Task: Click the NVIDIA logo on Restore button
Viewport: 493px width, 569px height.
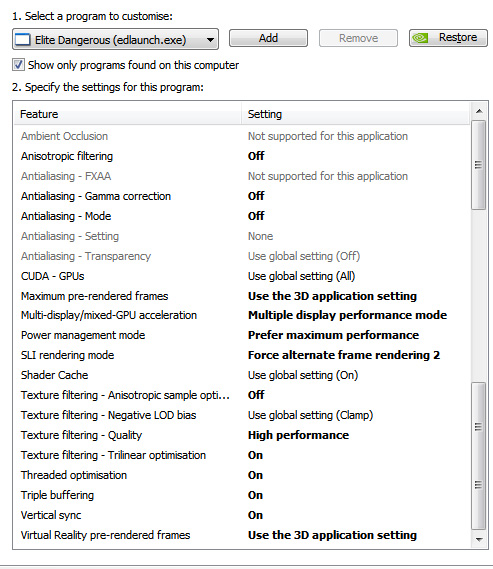Action: (x=421, y=38)
